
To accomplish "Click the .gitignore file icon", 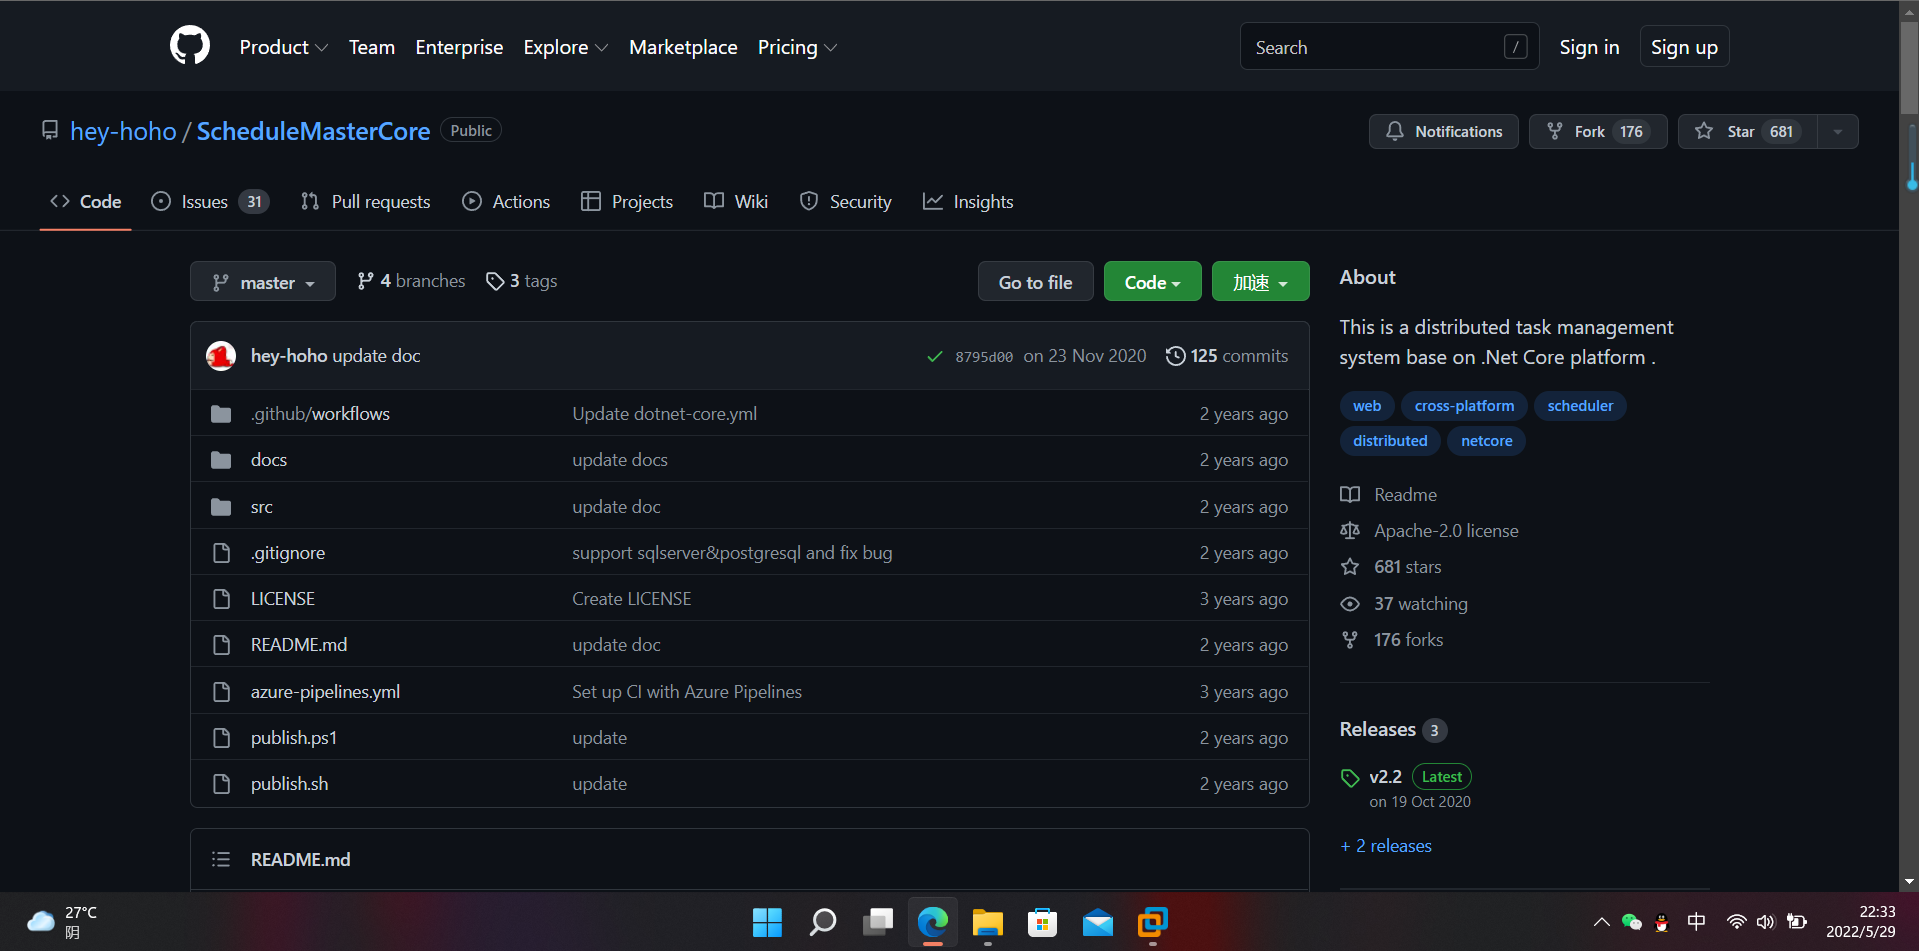I will (x=221, y=553).
